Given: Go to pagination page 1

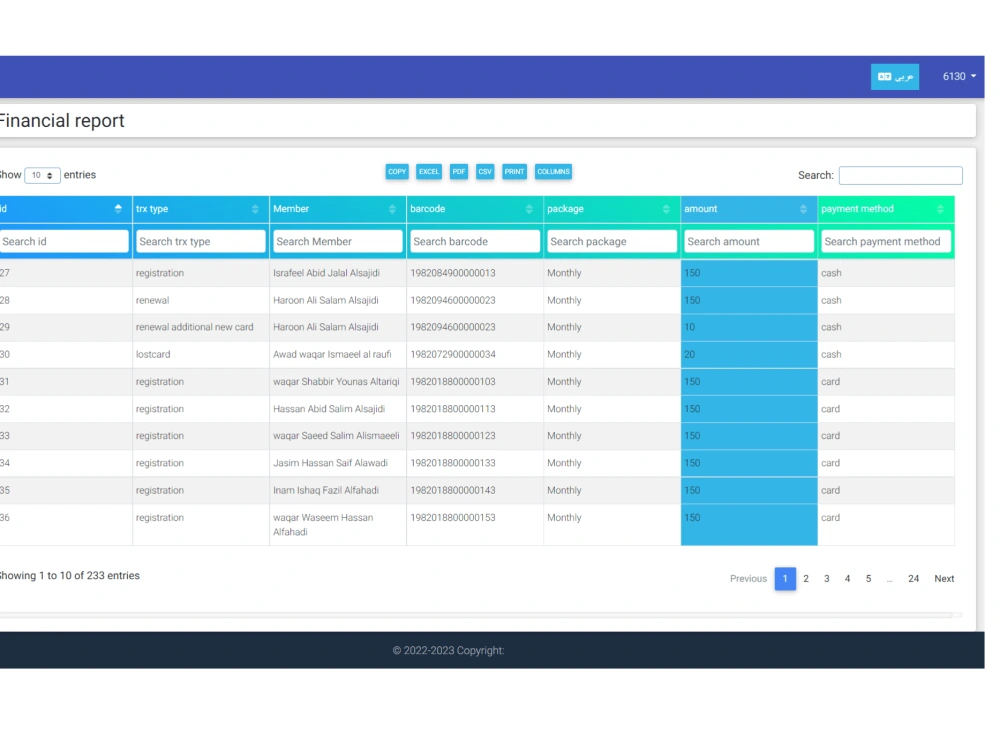Looking at the screenshot, I should point(785,578).
